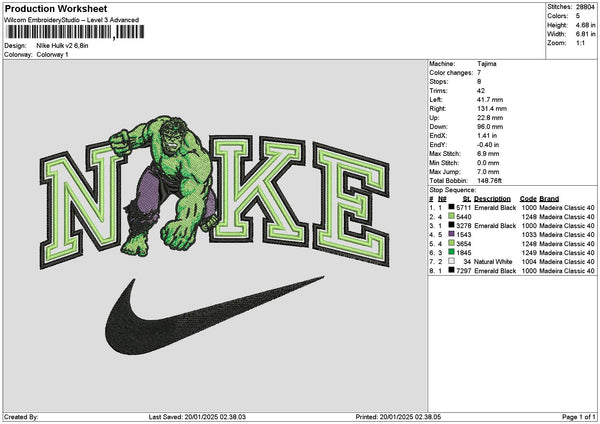Click the Colors count 5
This screenshot has height=424, width=600.
(x=578, y=16)
